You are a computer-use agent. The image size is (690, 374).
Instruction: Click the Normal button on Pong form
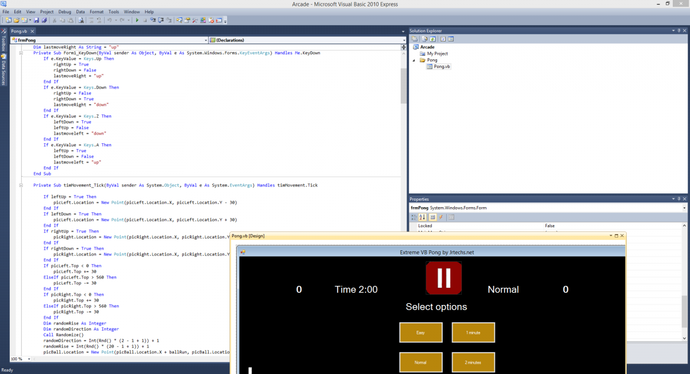point(421,362)
